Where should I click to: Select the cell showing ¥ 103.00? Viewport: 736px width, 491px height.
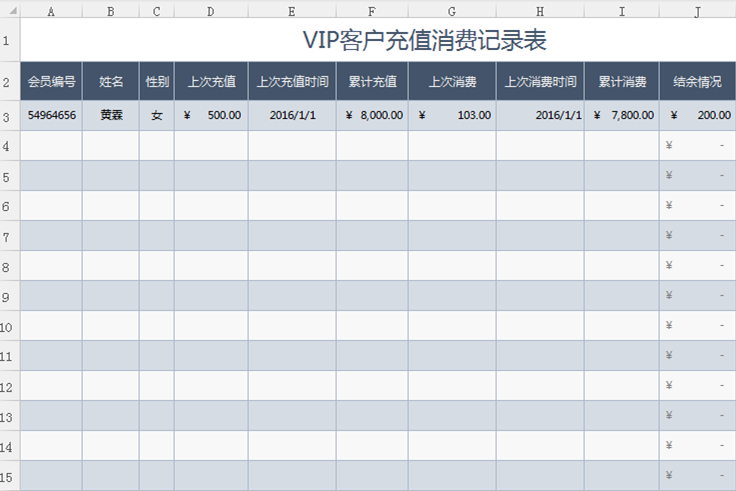click(x=452, y=115)
